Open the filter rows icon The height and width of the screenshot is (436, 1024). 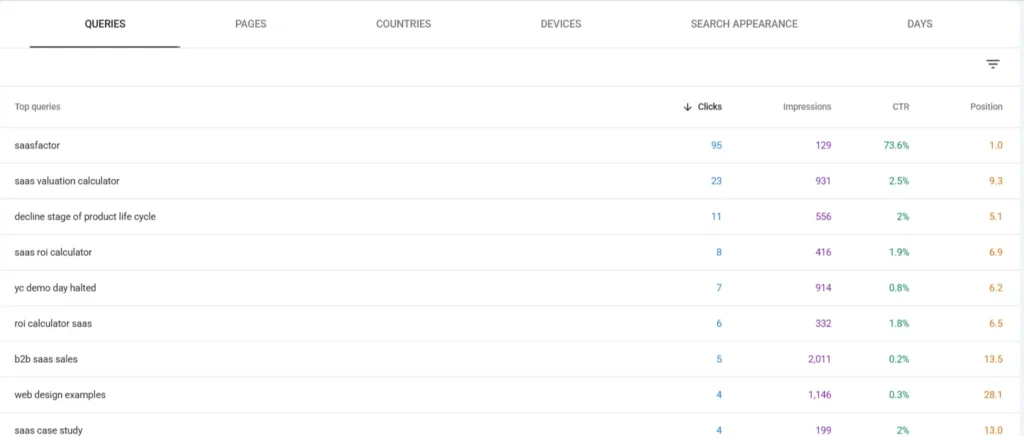coord(993,64)
